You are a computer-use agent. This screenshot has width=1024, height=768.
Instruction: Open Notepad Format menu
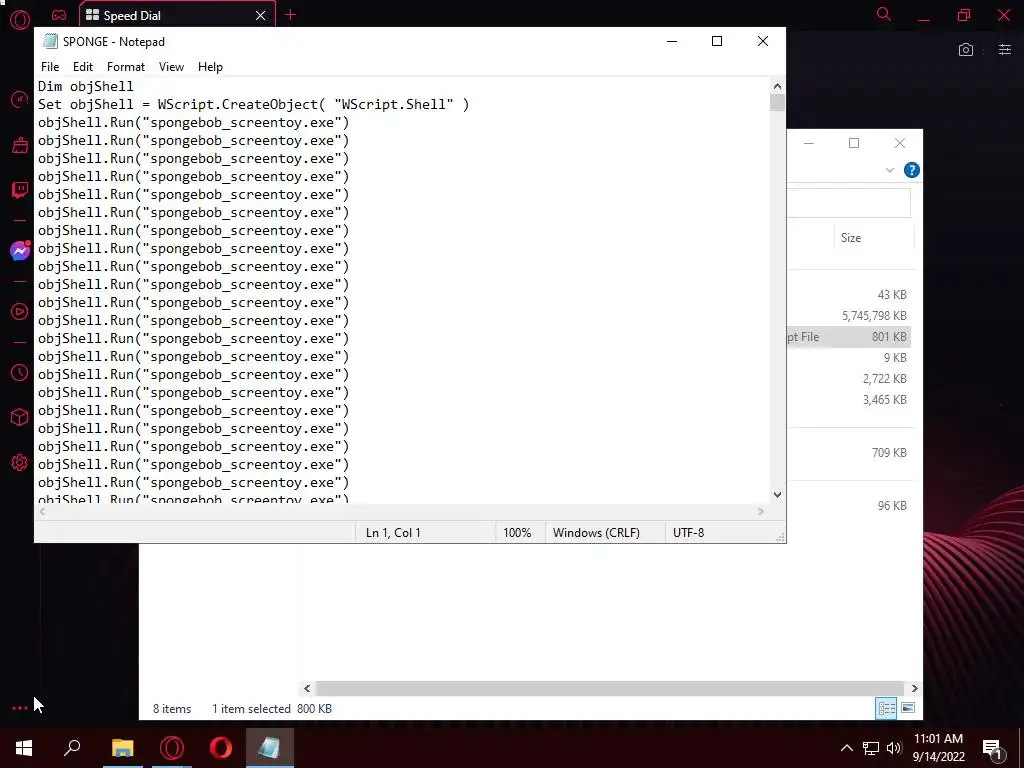pos(125,67)
